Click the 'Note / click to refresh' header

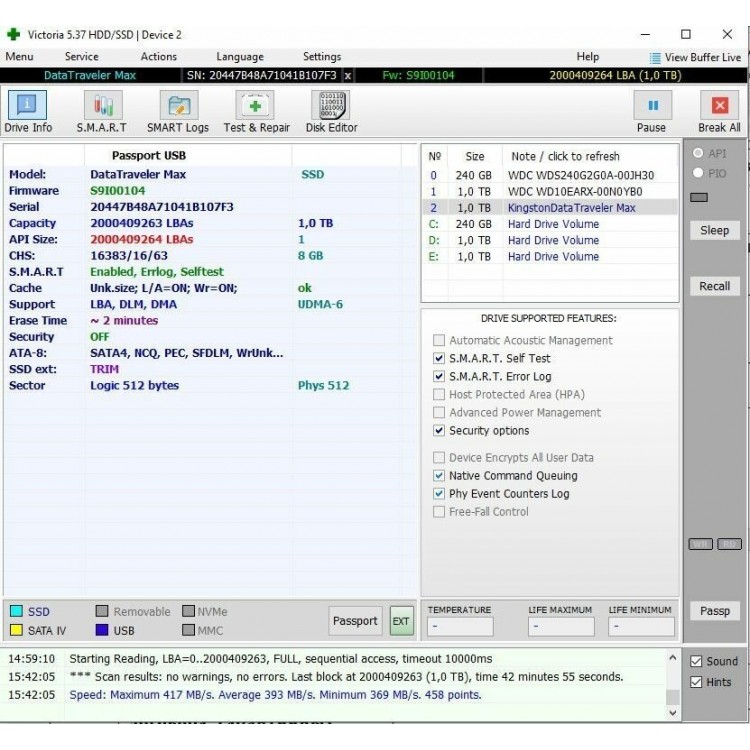point(565,156)
